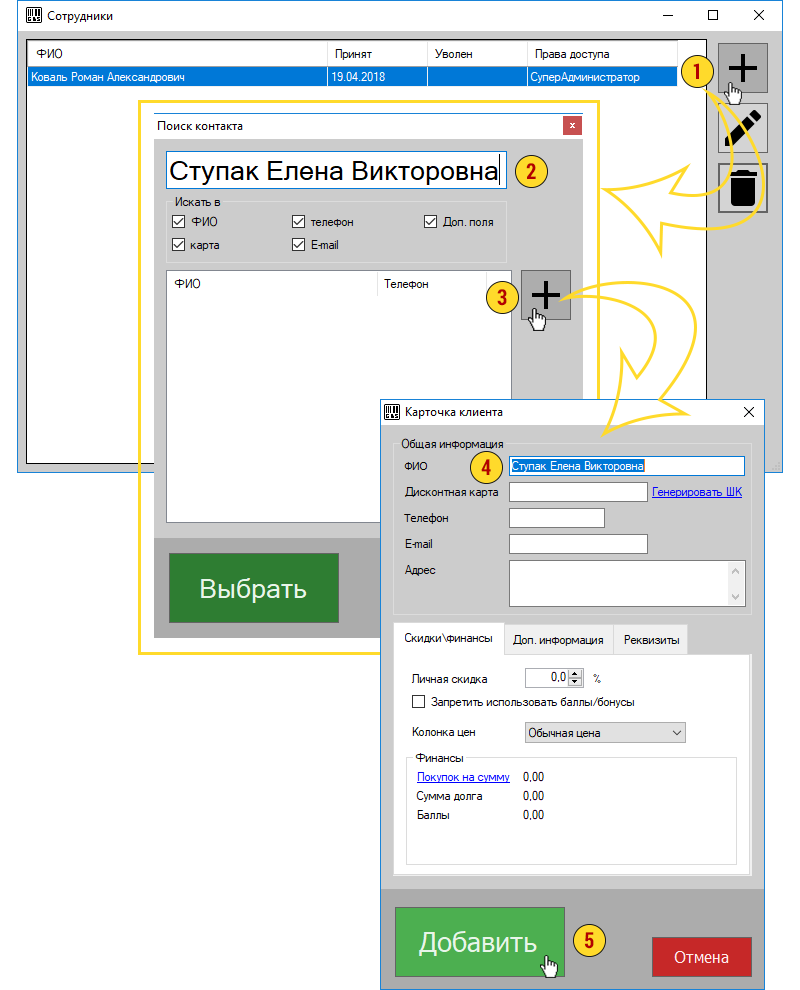Click the green Выбрать button
The width and height of the screenshot is (800, 990).
click(254, 588)
